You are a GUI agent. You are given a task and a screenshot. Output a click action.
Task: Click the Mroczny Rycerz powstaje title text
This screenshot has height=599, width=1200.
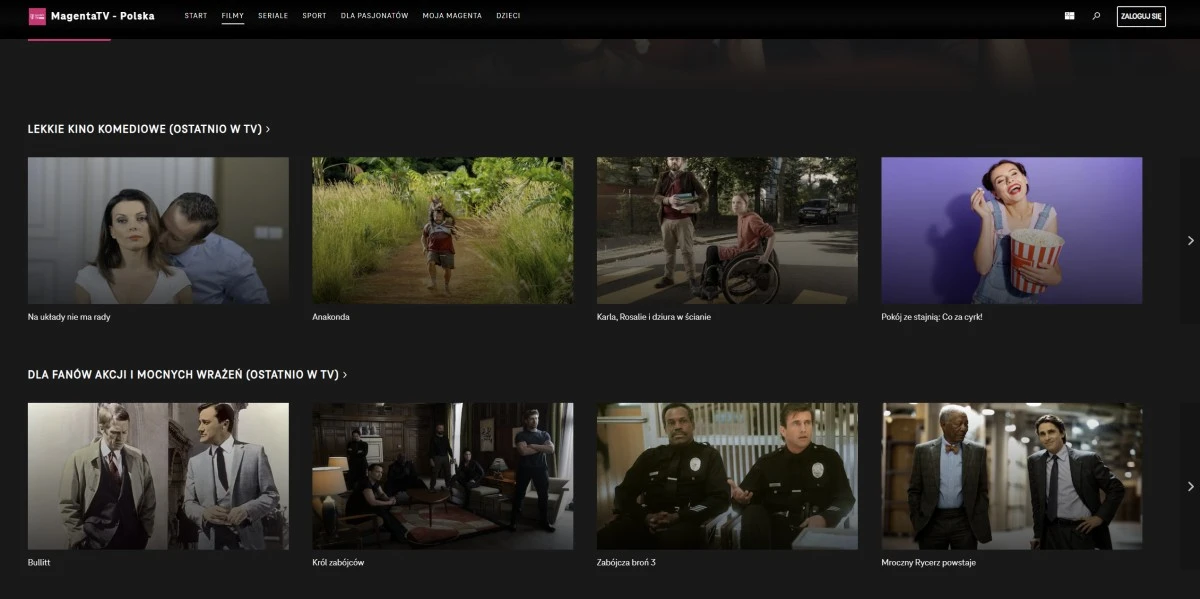click(928, 563)
